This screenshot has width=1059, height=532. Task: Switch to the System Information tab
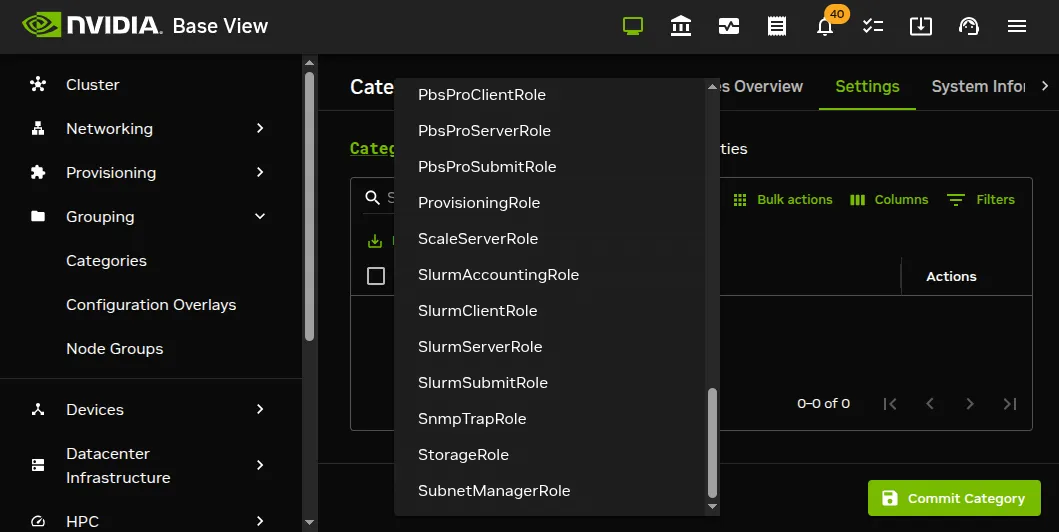coord(978,86)
